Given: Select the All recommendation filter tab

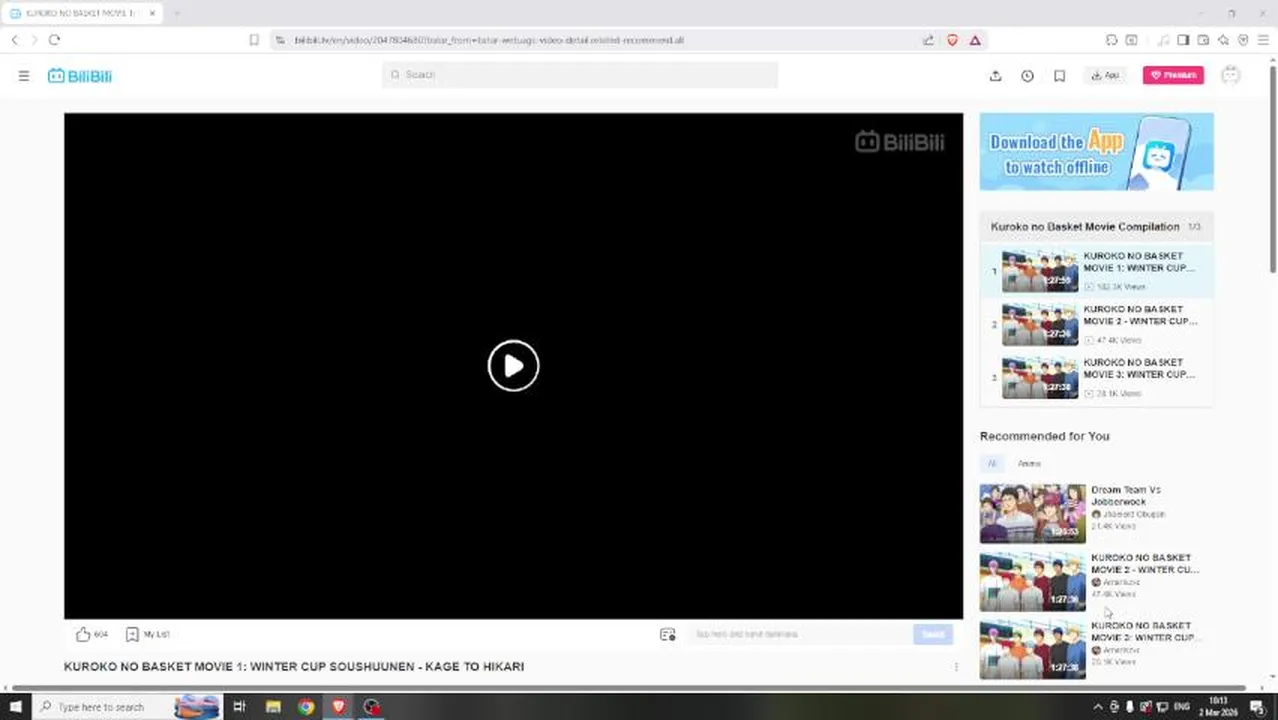Looking at the screenshot, I should coord(992,464).
